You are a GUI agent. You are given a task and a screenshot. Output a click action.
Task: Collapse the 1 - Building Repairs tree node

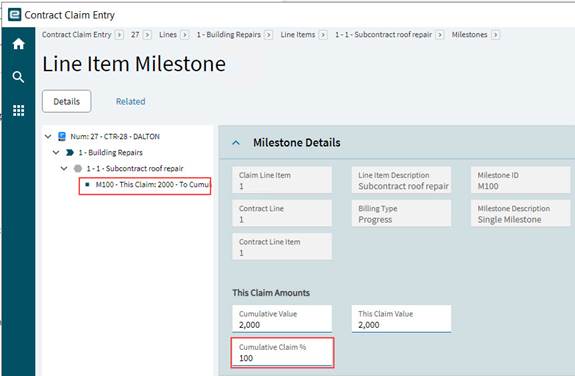click(56, 152)
